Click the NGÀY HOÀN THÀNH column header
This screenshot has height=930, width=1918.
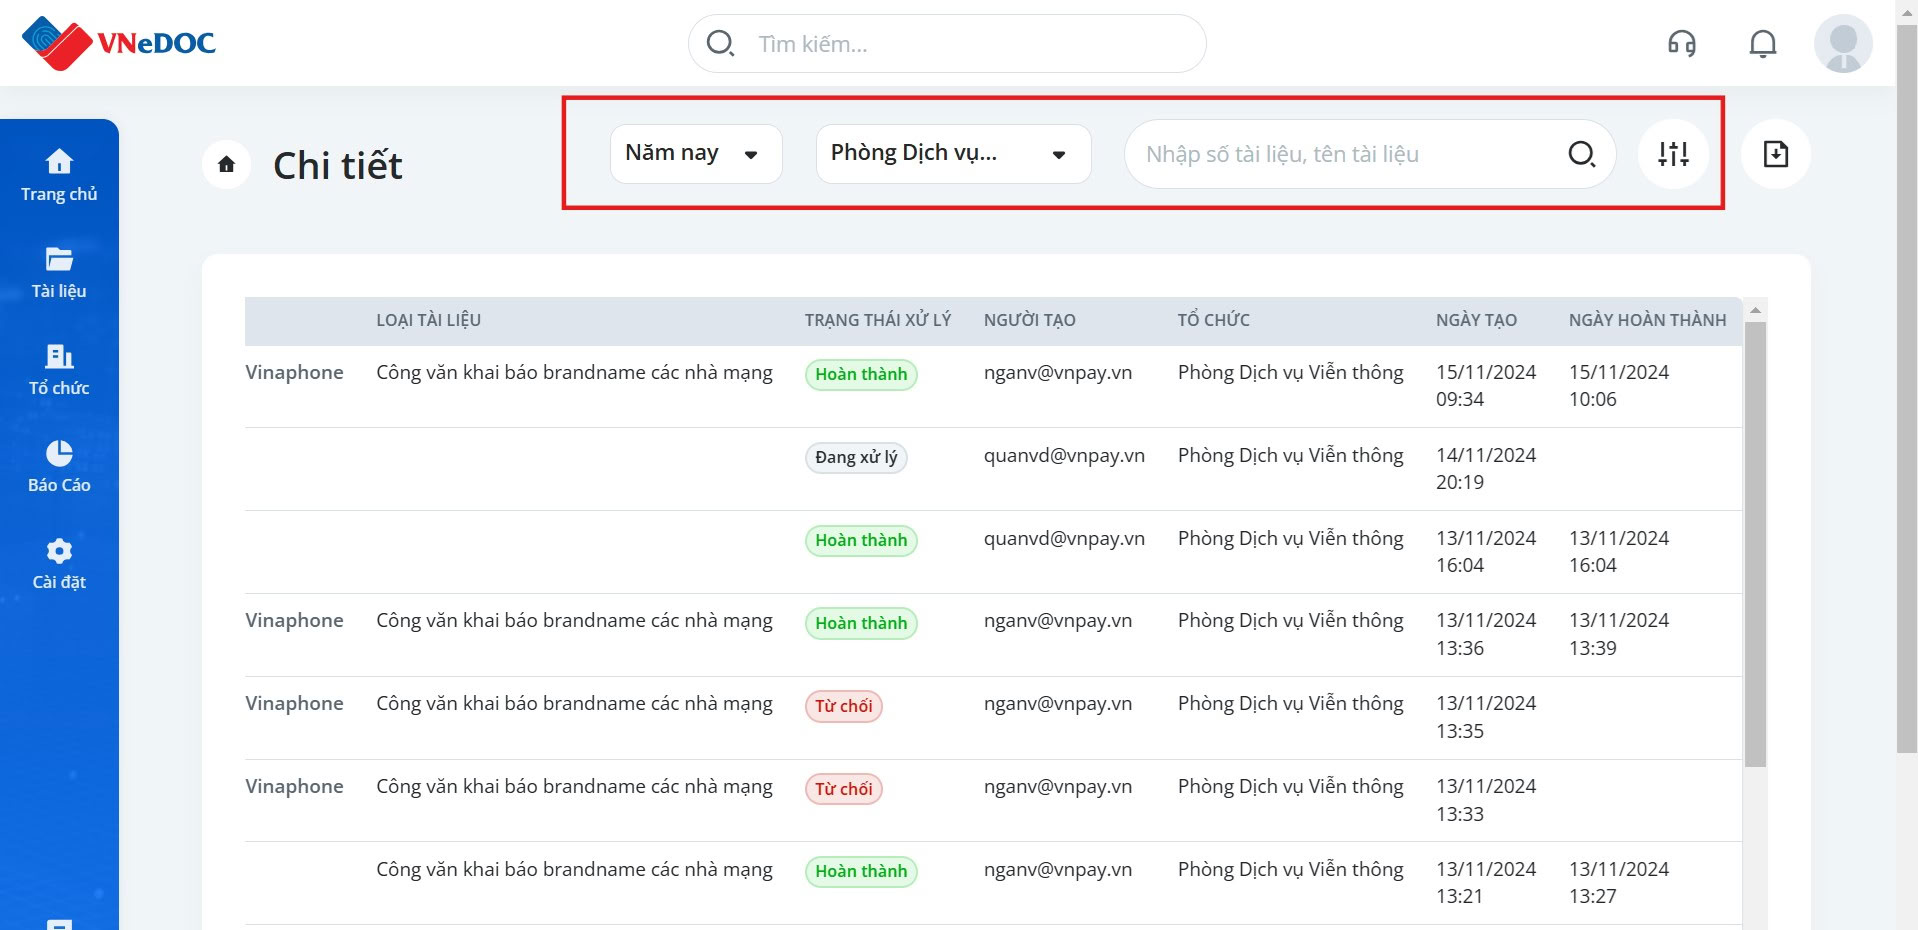1647,320
